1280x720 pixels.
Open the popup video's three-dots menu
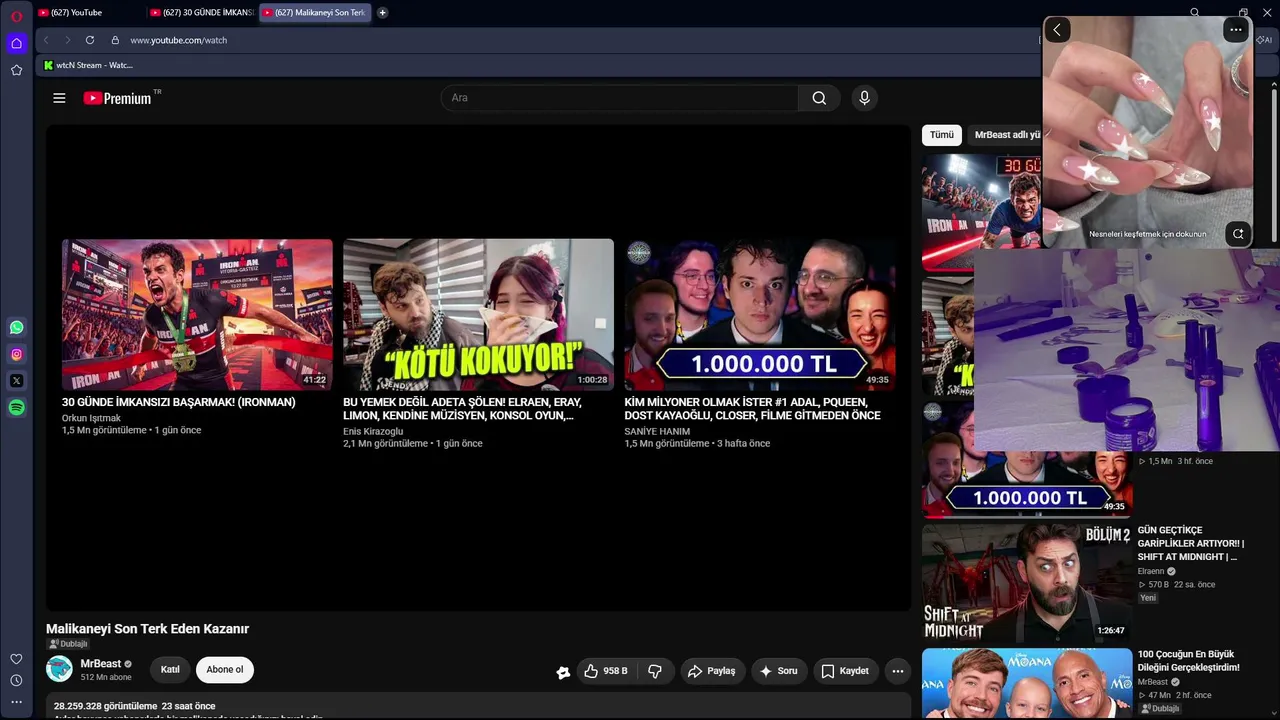(x=1236, y=30)
